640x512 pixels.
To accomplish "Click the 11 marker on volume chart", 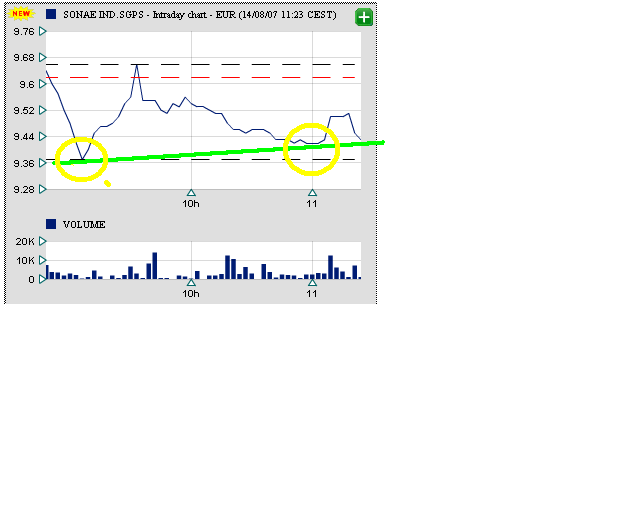I will coord(312,283).
